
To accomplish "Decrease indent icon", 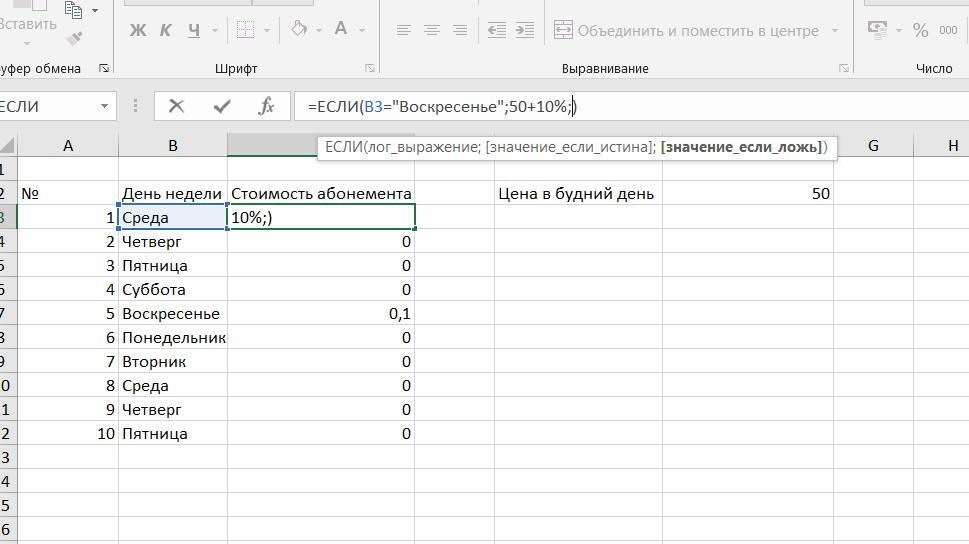I will pyautogui.click(x=496, y=30).
